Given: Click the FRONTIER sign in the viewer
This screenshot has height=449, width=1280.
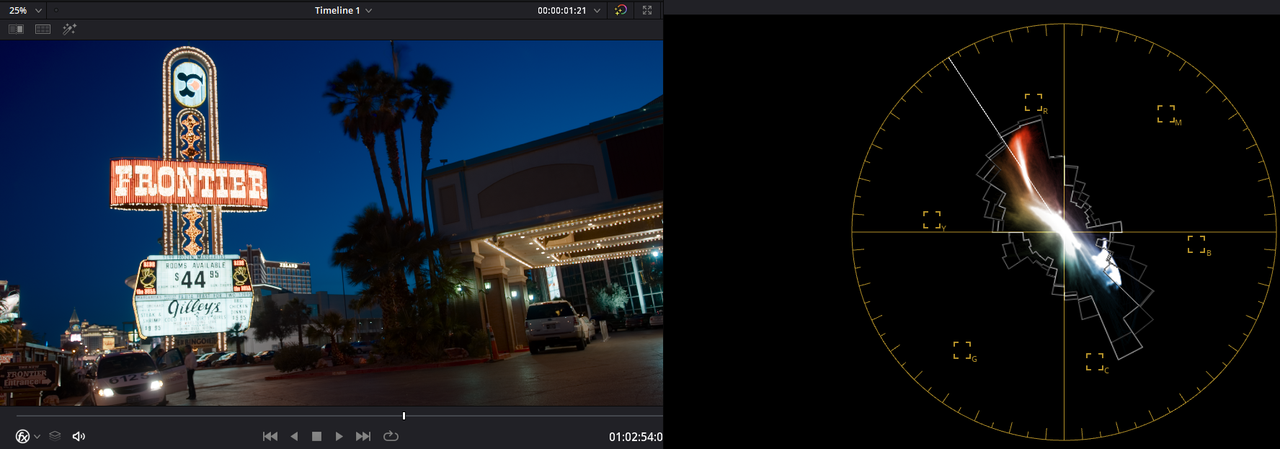Looking at the screenshot, I should tap(189, 184).
